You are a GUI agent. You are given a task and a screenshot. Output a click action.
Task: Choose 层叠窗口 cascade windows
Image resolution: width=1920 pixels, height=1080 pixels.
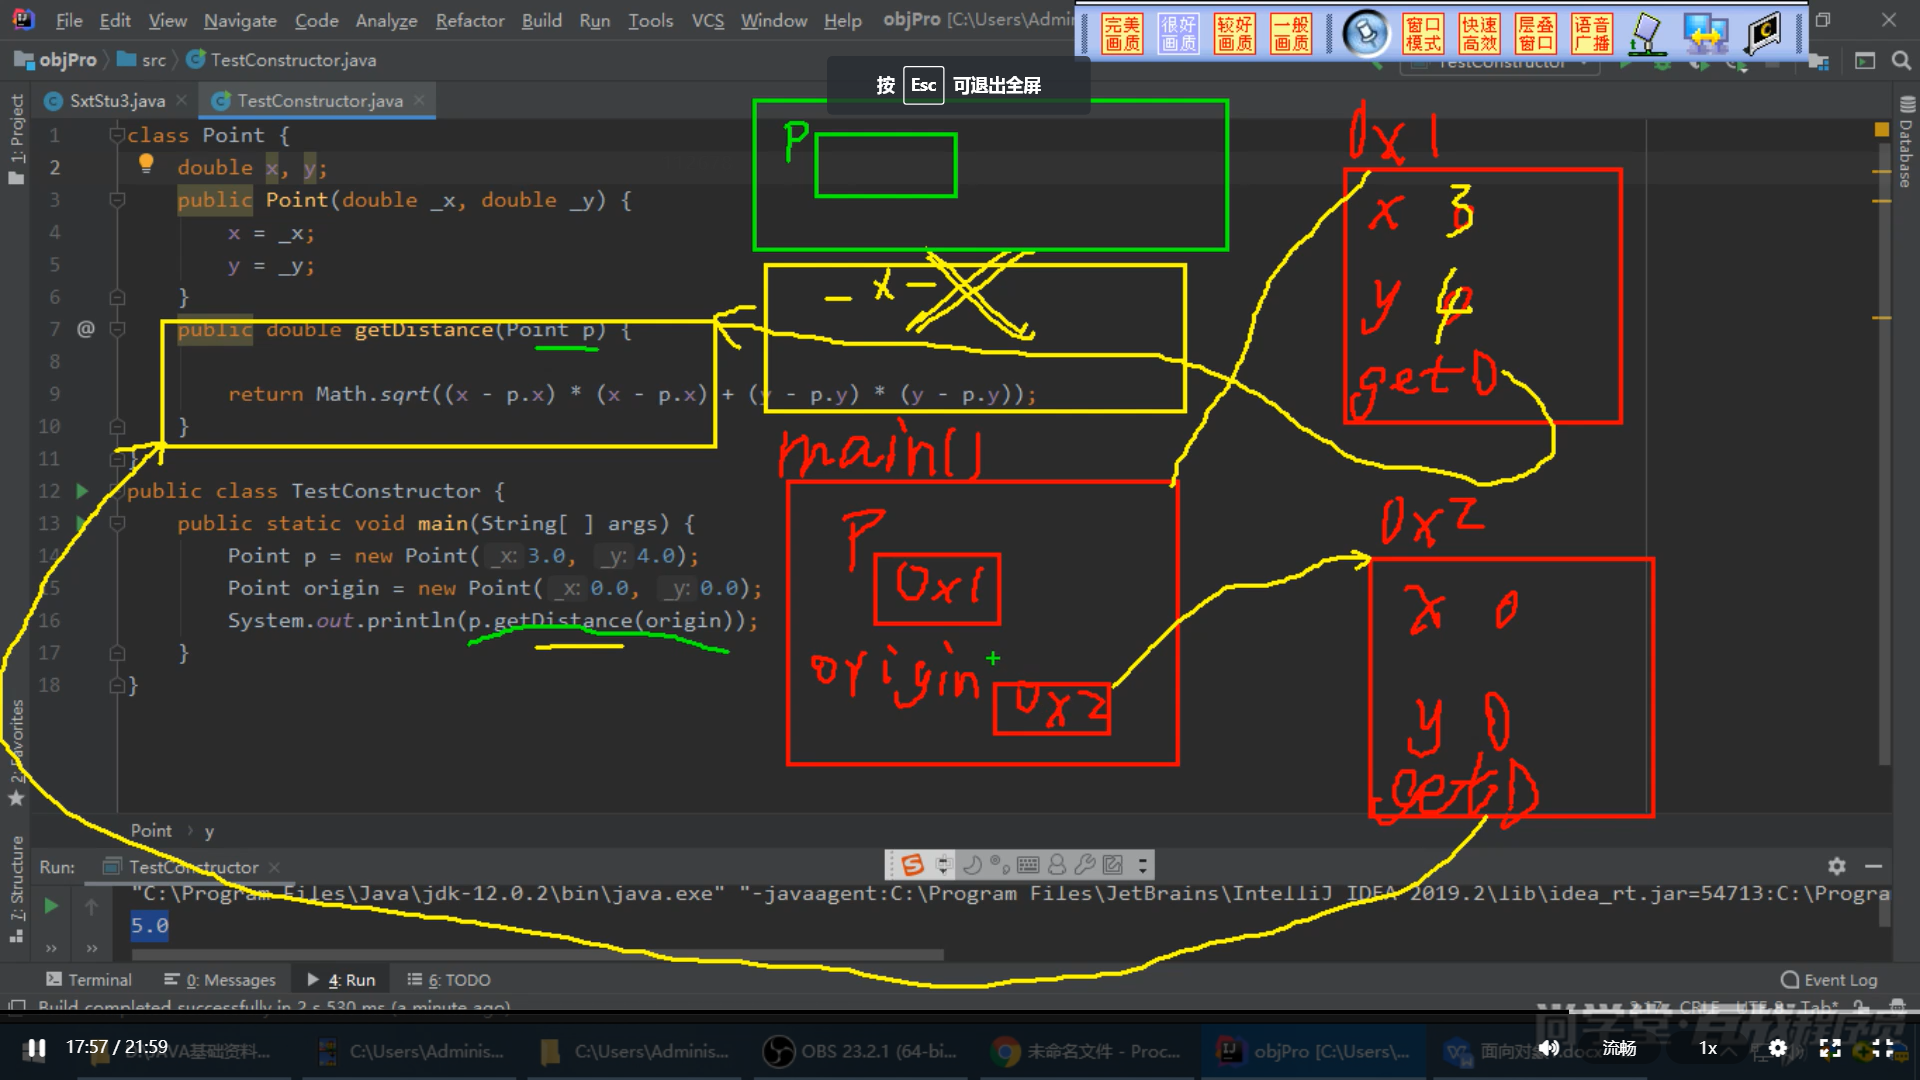point(1535,33)
